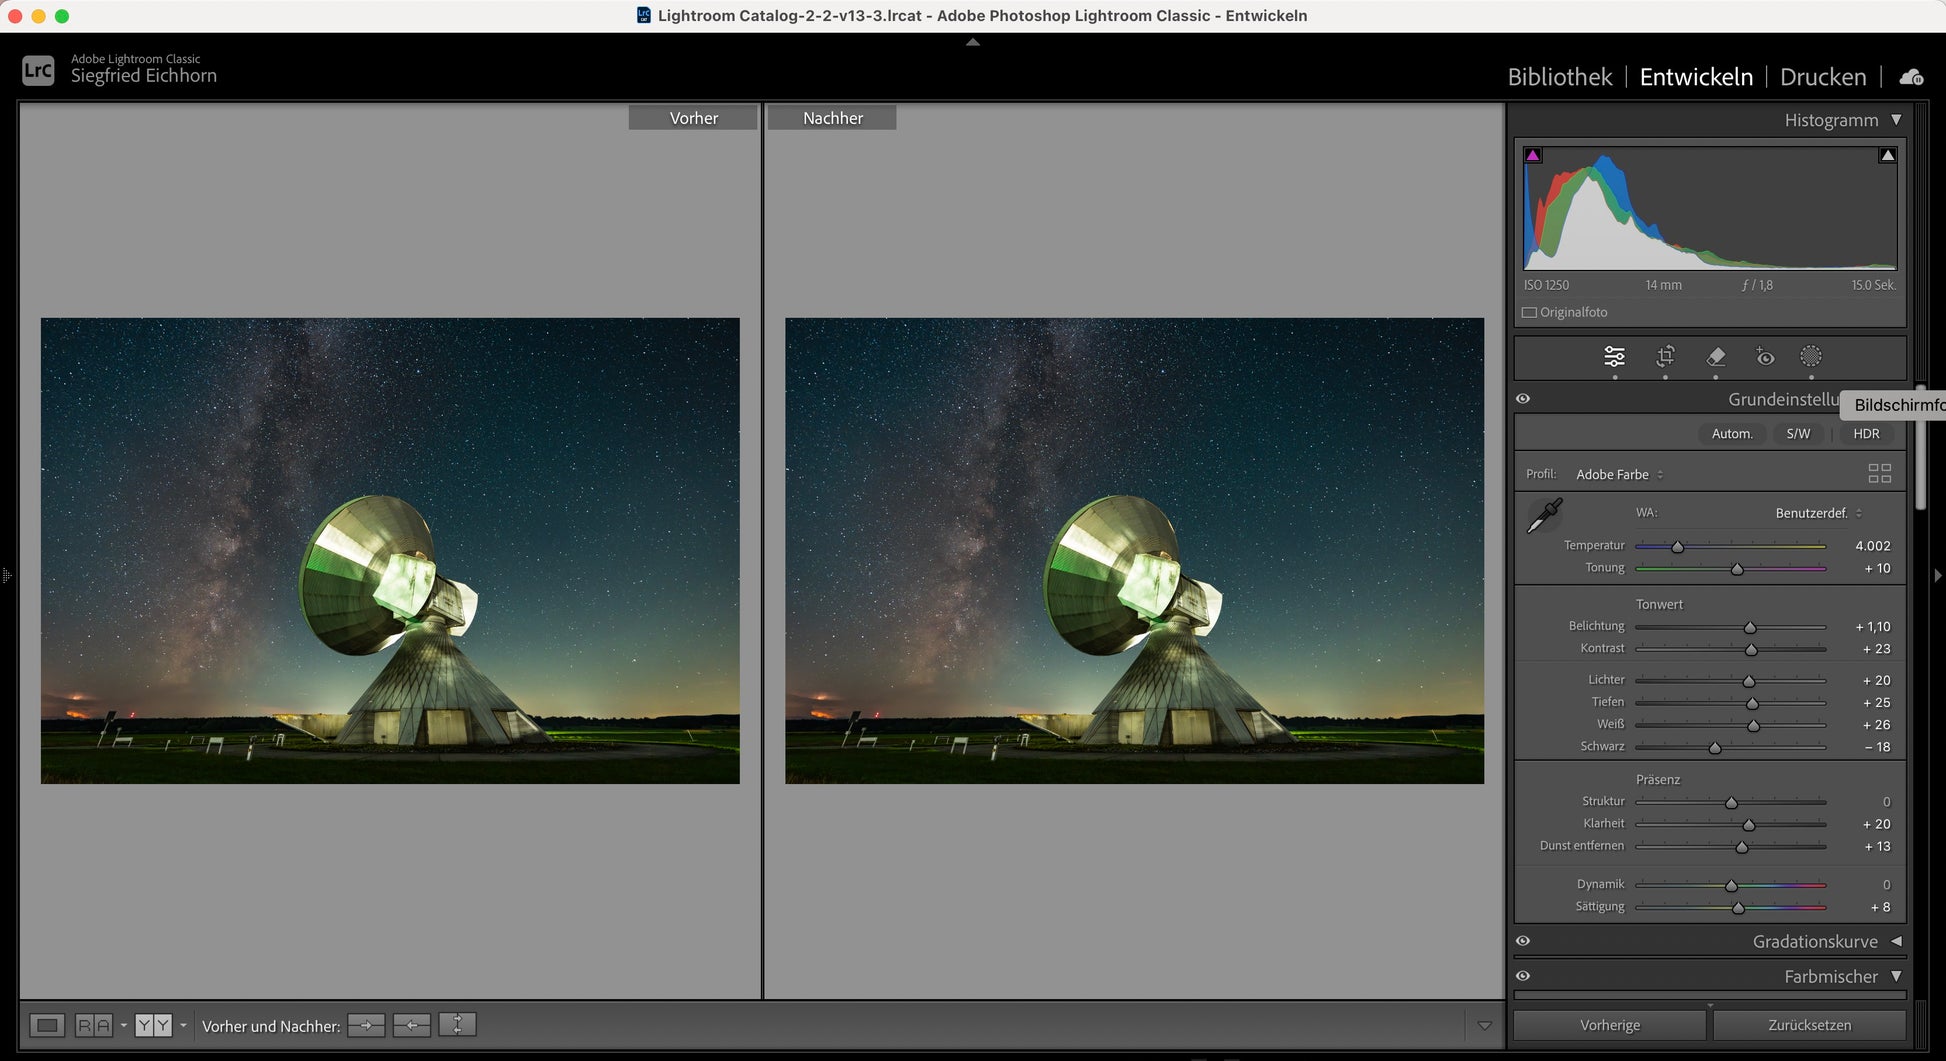Open the Adobe Farbe profile dropdown
1946x1061 pixels.
(1619, 475)
